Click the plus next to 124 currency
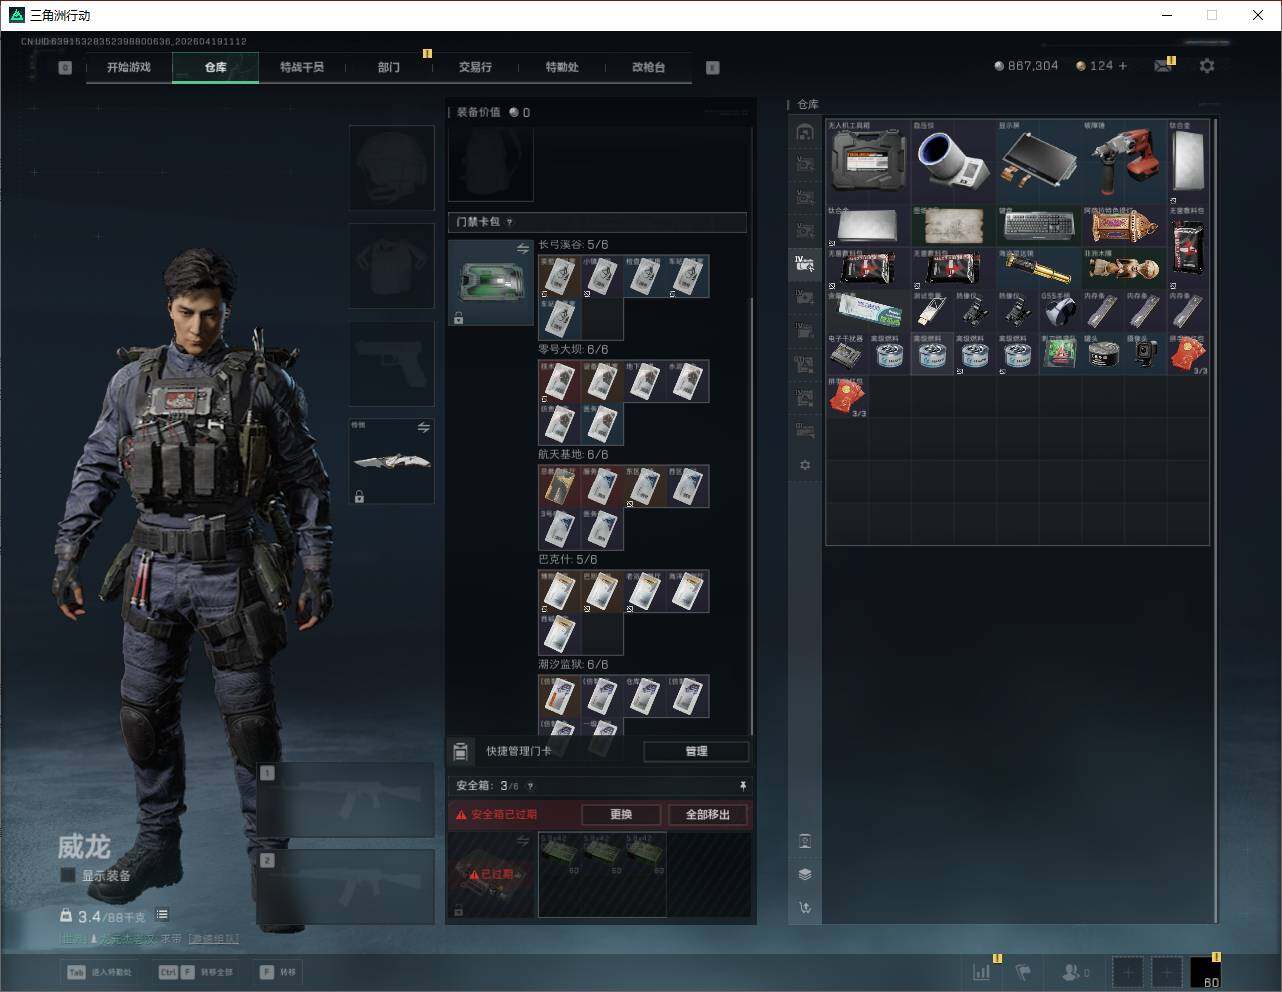Image resolution: width=1282 pixels, height=992 pixels. [1123, 66]
